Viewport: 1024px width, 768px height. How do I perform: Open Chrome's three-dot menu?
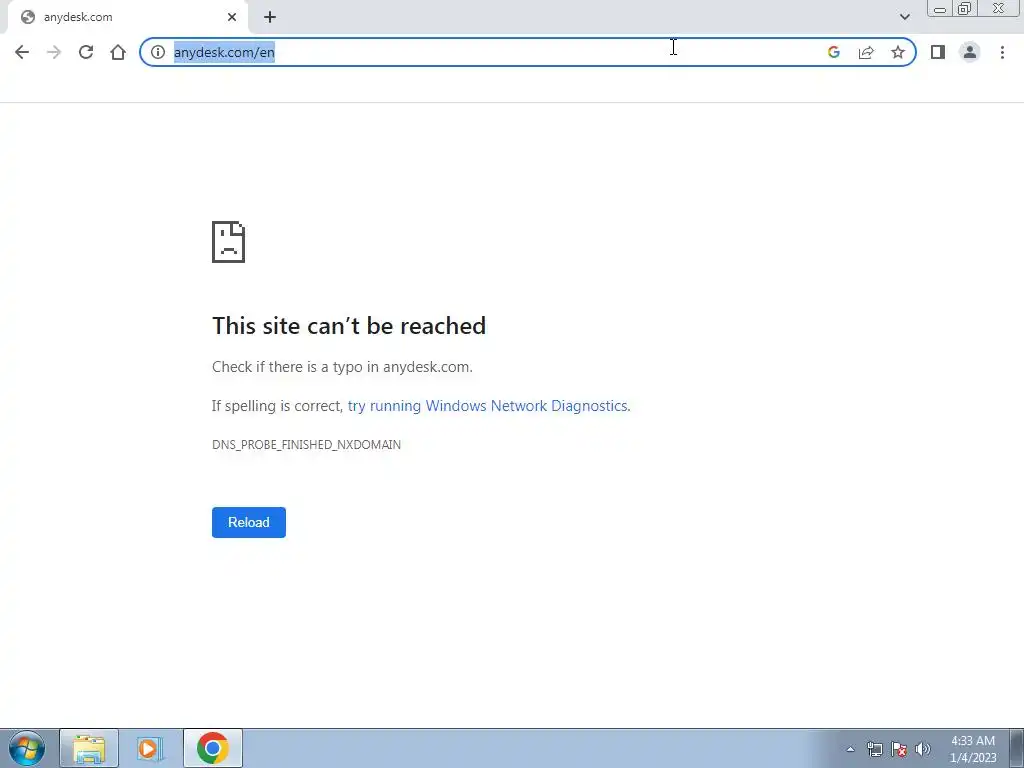1002,52
